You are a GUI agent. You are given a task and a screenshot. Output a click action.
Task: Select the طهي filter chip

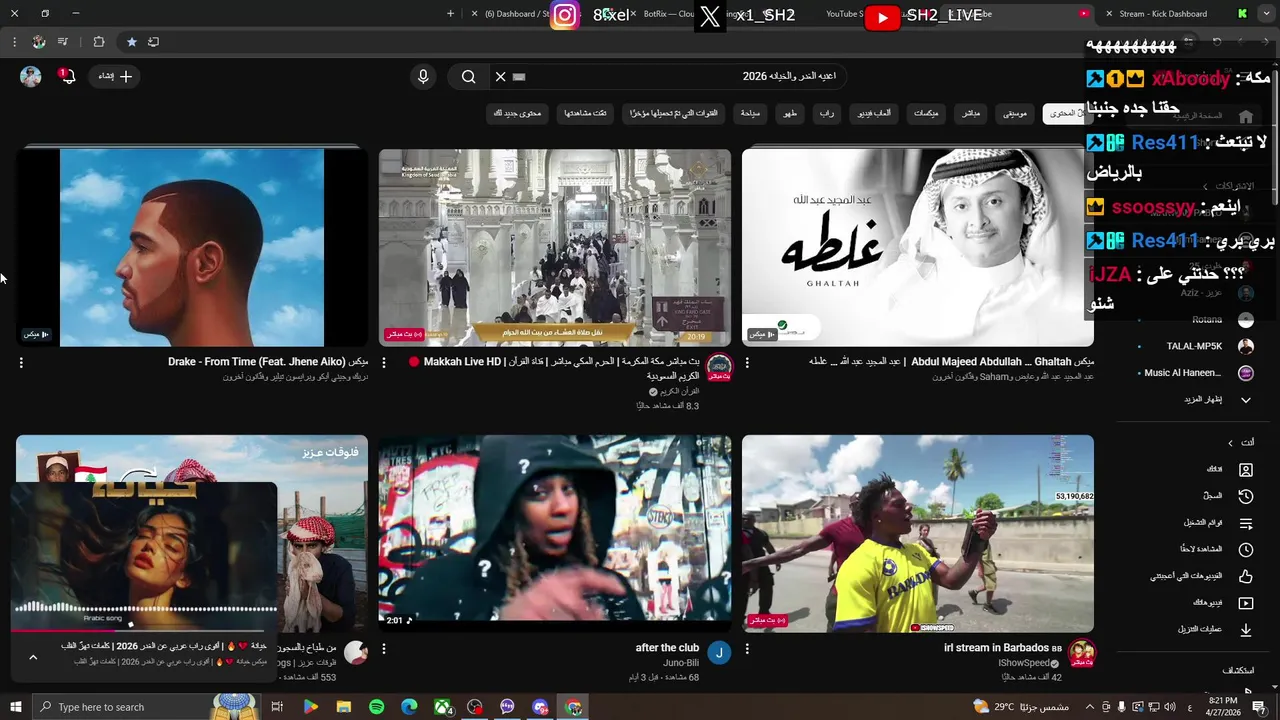click(790, 113)
